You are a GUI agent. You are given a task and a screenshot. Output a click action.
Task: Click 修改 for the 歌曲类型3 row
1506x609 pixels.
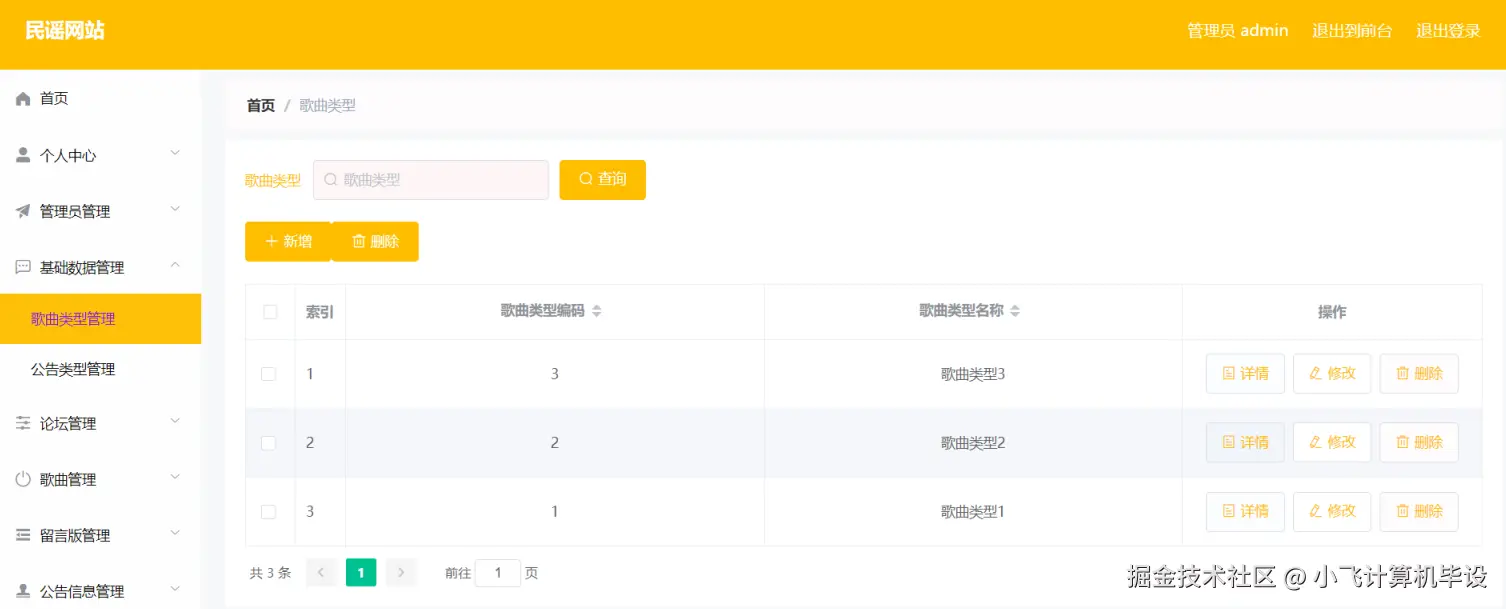pyautogui.click(x=1332, y=374)
